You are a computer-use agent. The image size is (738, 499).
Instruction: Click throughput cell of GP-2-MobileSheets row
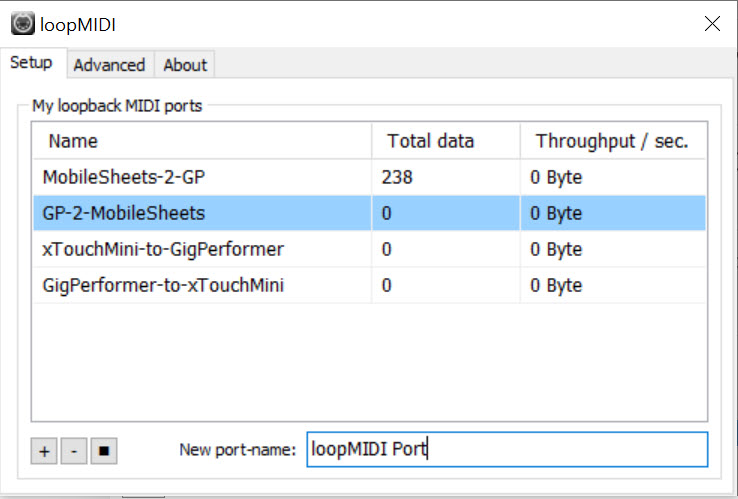click(613, 213)
